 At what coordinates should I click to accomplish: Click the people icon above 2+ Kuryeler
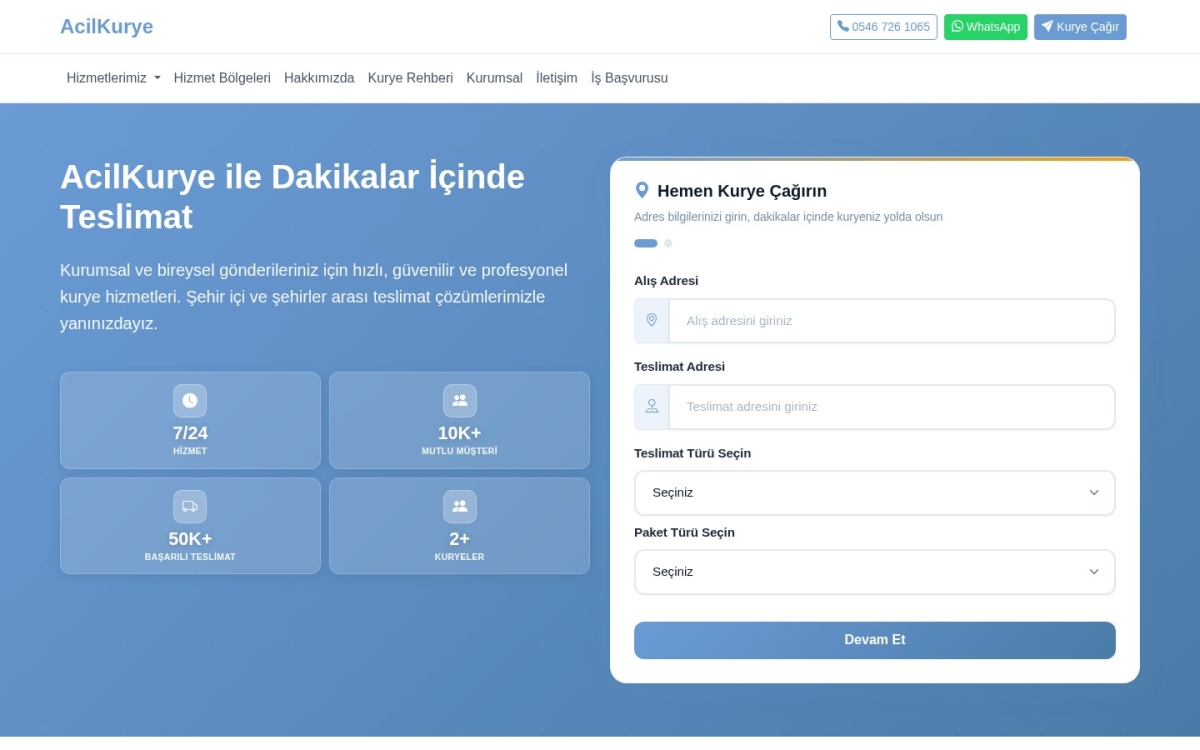click(459, 506)
